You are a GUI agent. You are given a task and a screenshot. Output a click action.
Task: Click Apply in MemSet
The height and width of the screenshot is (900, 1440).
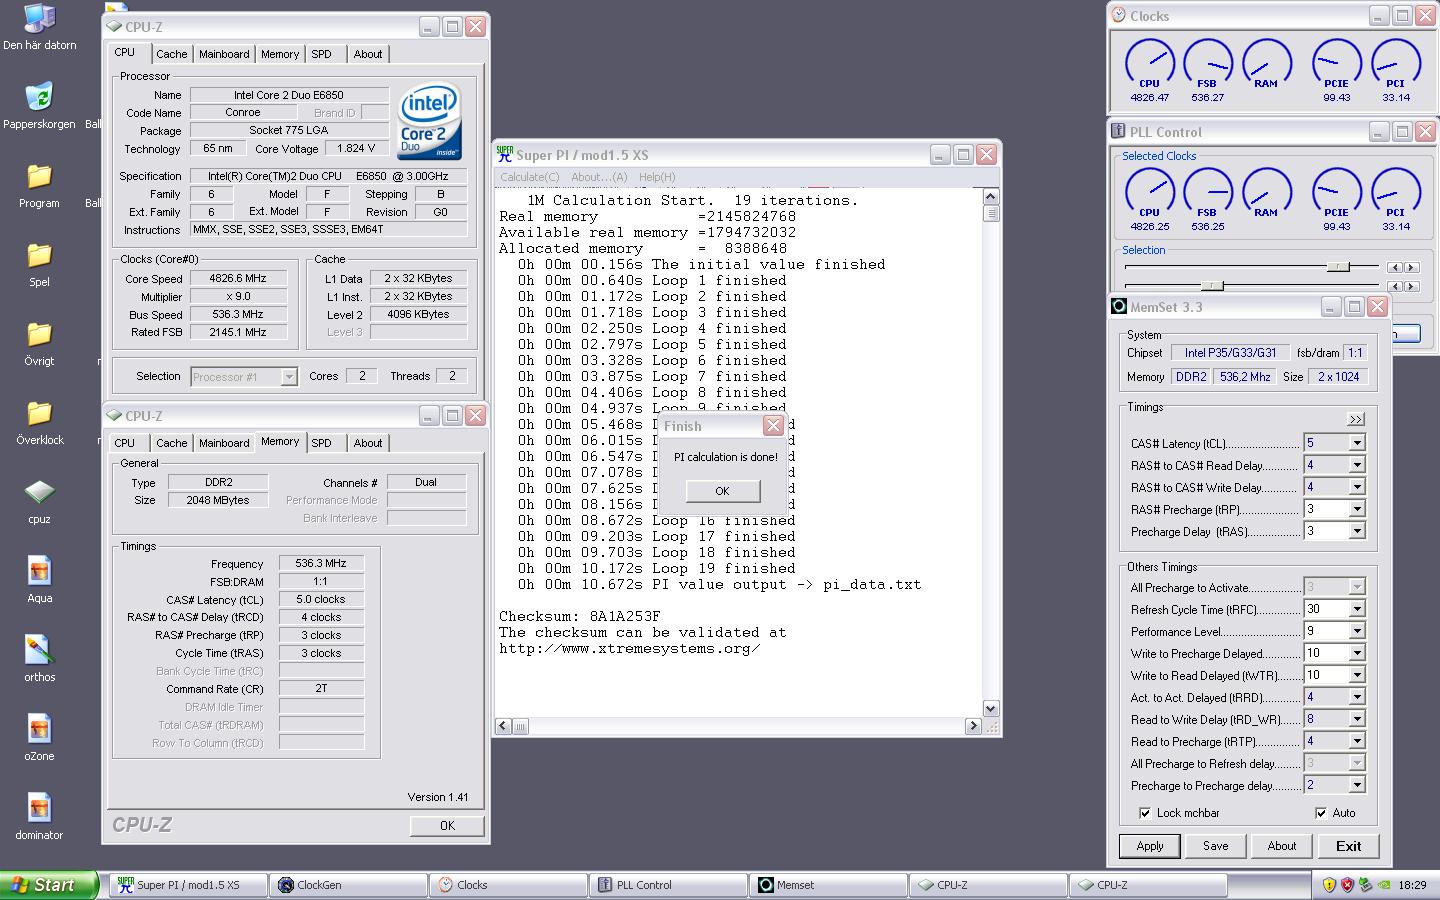tap(1150, 846)
